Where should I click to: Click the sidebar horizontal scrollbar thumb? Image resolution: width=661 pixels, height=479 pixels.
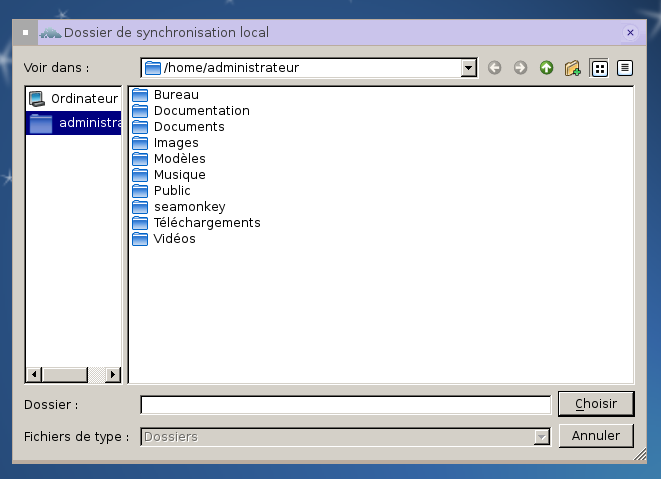pos(65,374)
